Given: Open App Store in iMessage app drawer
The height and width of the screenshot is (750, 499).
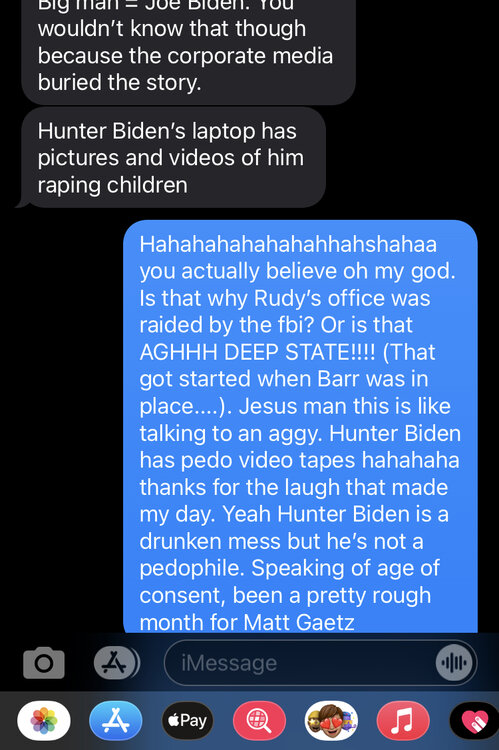Looking at the screenshot, I should [x=116, y=720].
